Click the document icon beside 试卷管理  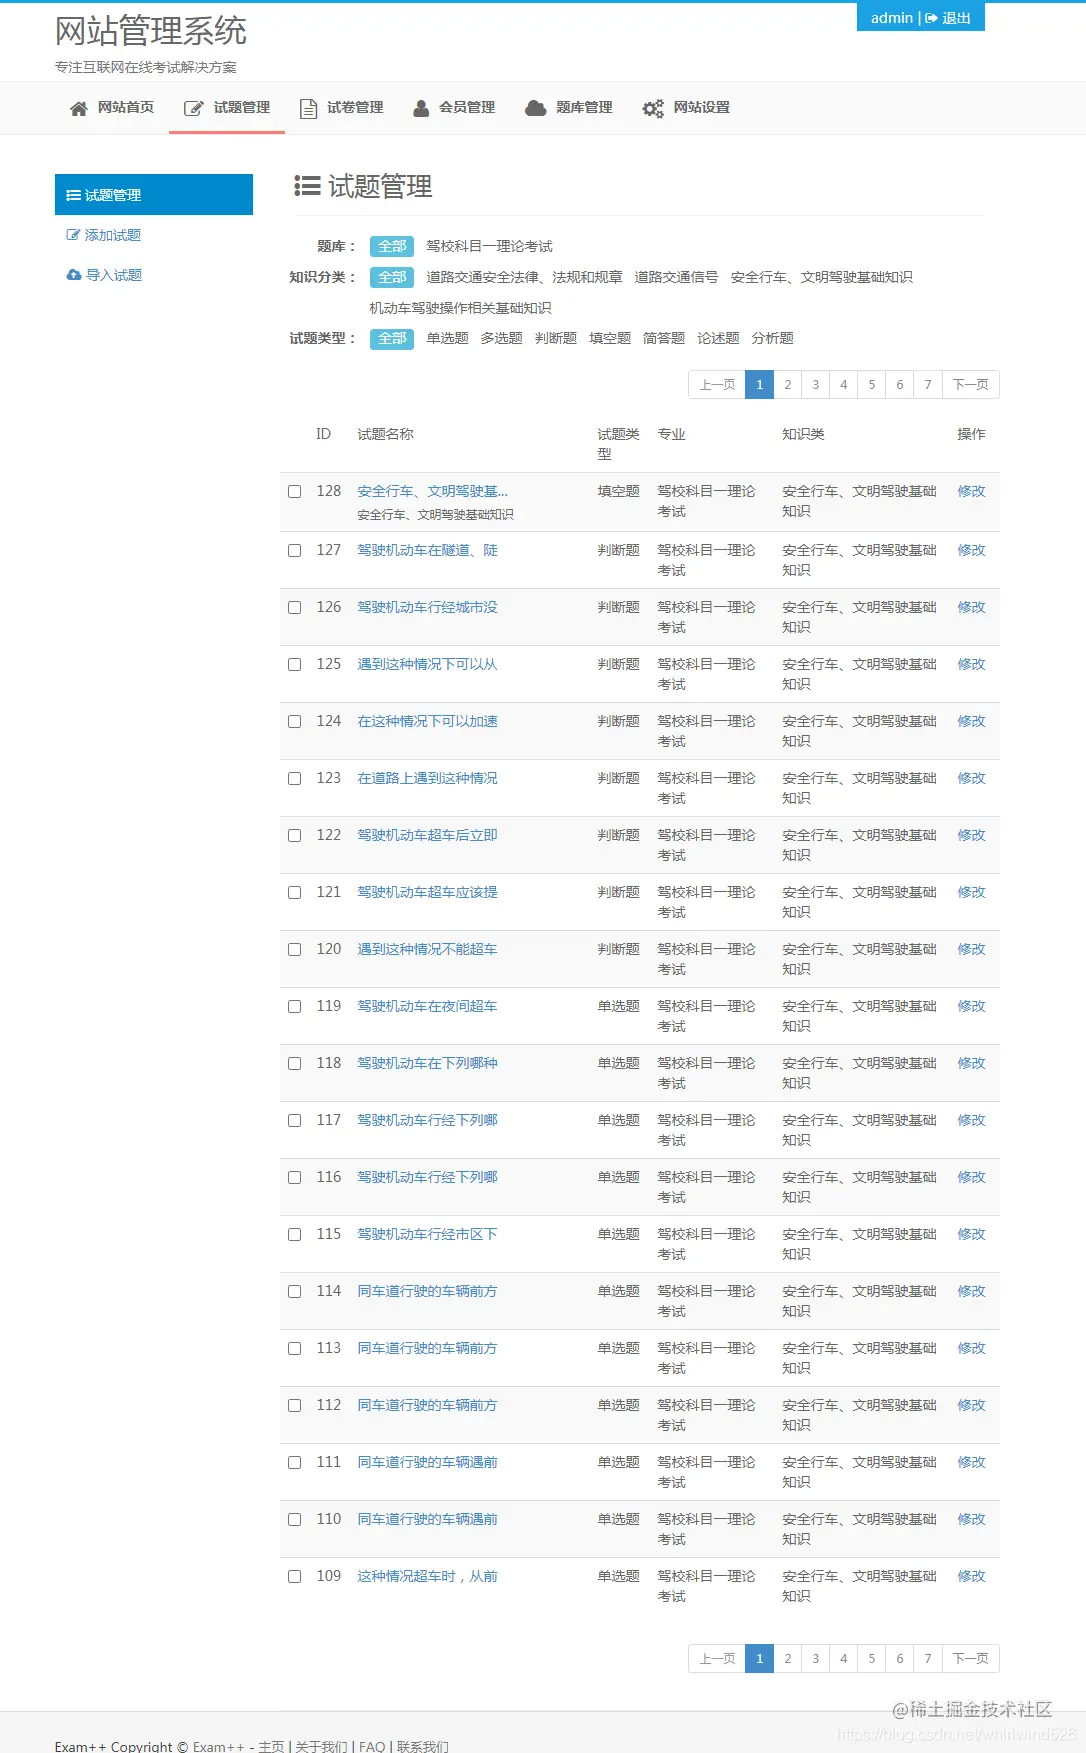click(309, 109)
